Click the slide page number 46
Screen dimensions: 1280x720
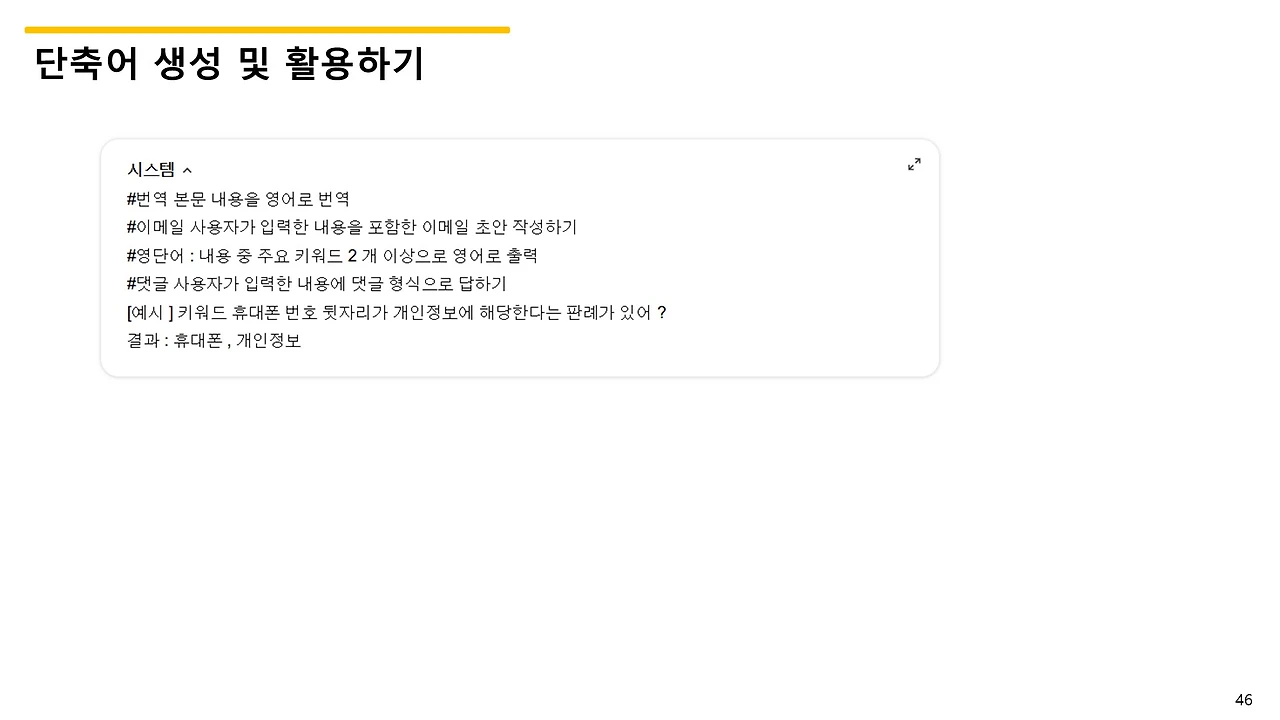tap(1244, 700)
